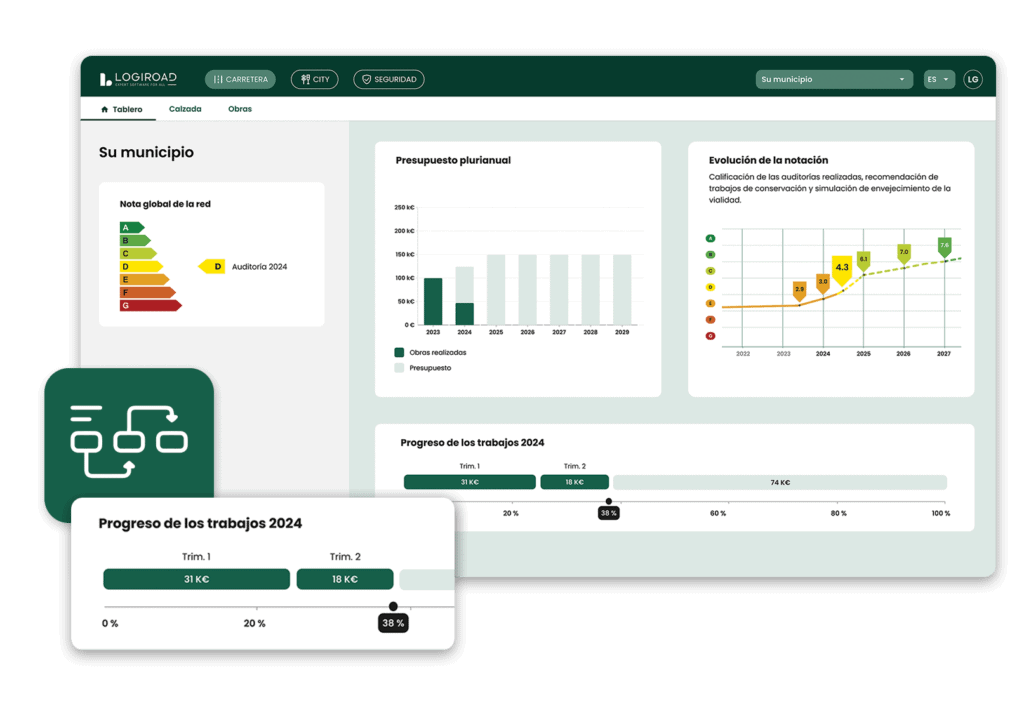Click the 38% marker on the progress slider
This screenshot has width=1024, height=702.
tap(608, 512)
